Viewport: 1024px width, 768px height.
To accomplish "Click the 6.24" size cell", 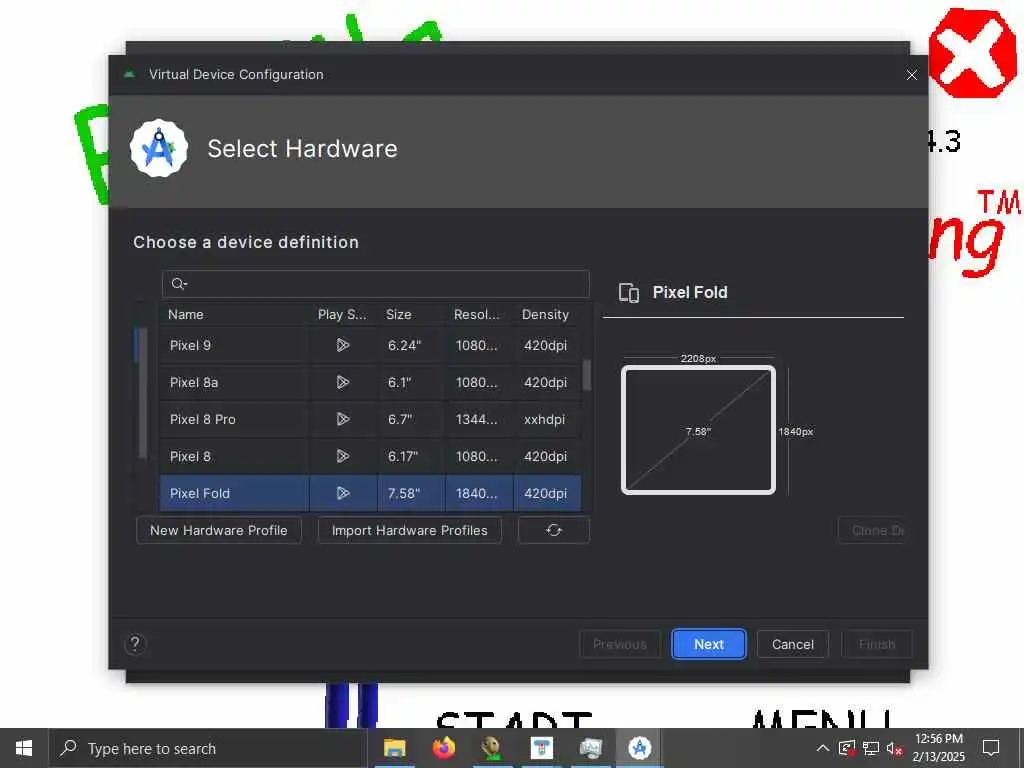I will point(411,345).
